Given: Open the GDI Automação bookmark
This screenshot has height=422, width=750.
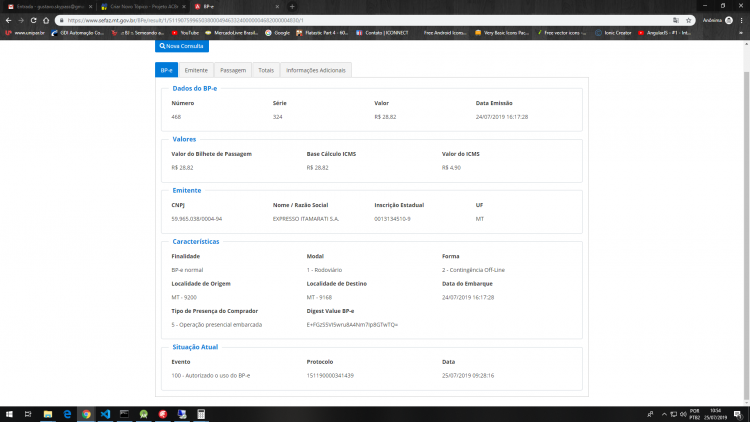Looking at the screenshot, I should 77,33.
